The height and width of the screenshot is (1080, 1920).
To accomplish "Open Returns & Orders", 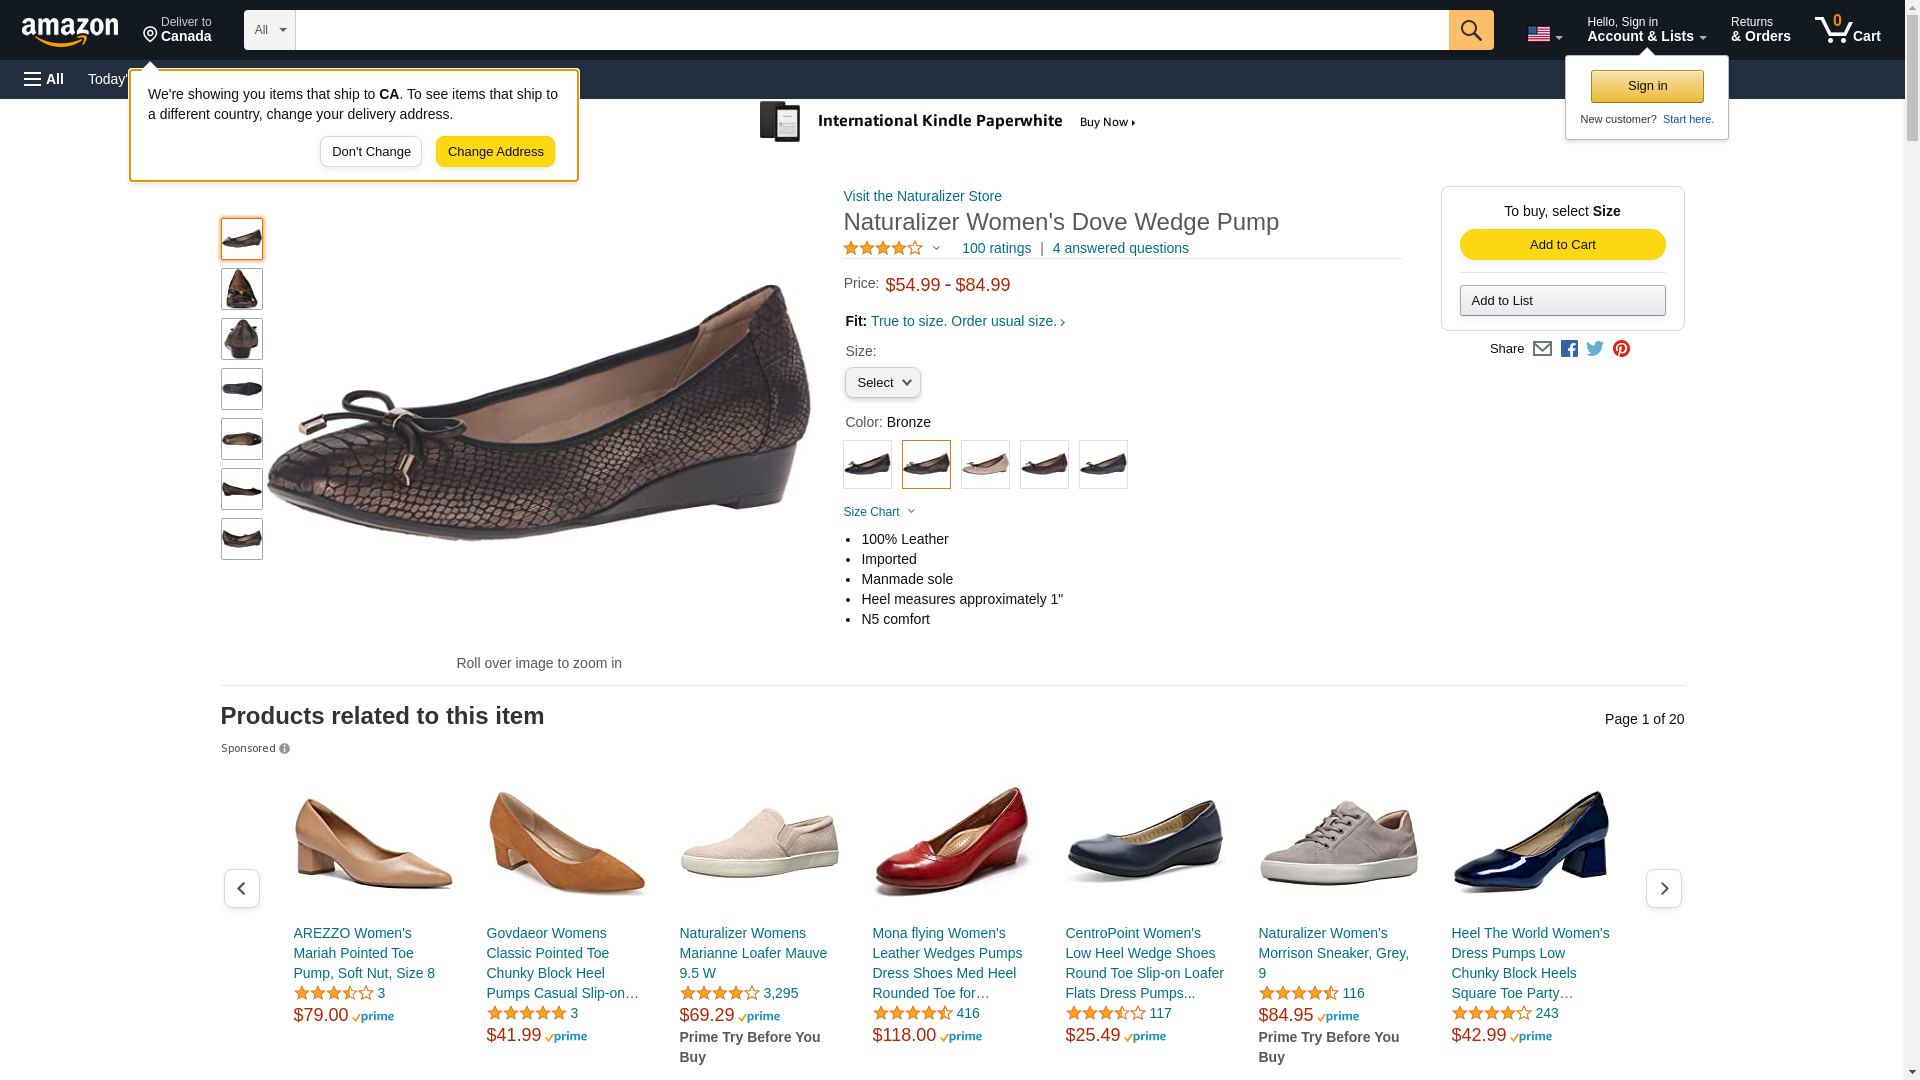I will [1760, 30].
